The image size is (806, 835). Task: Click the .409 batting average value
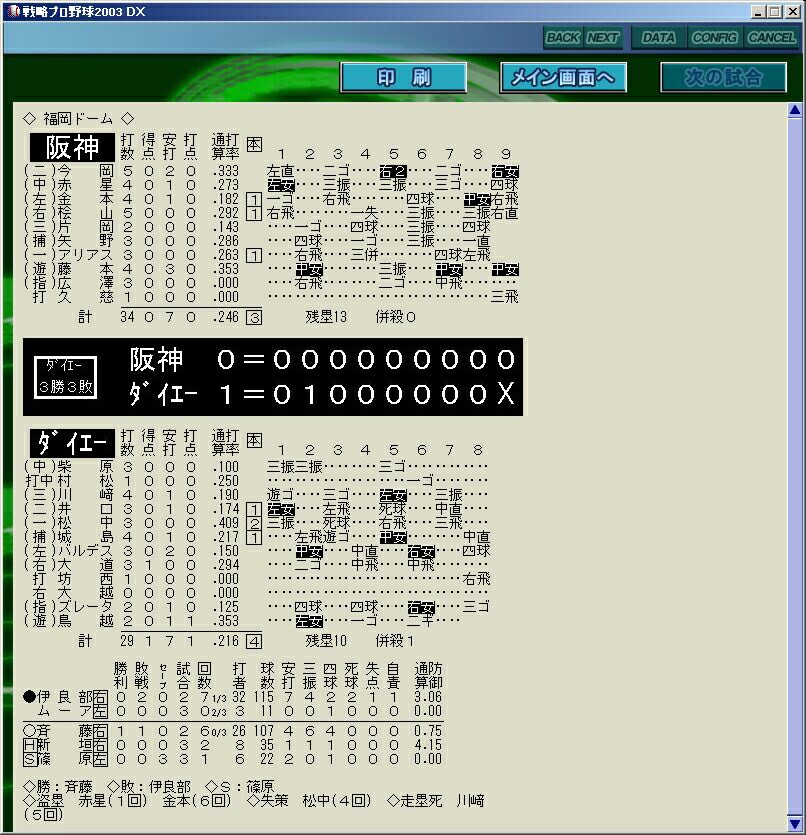(226, 523)
